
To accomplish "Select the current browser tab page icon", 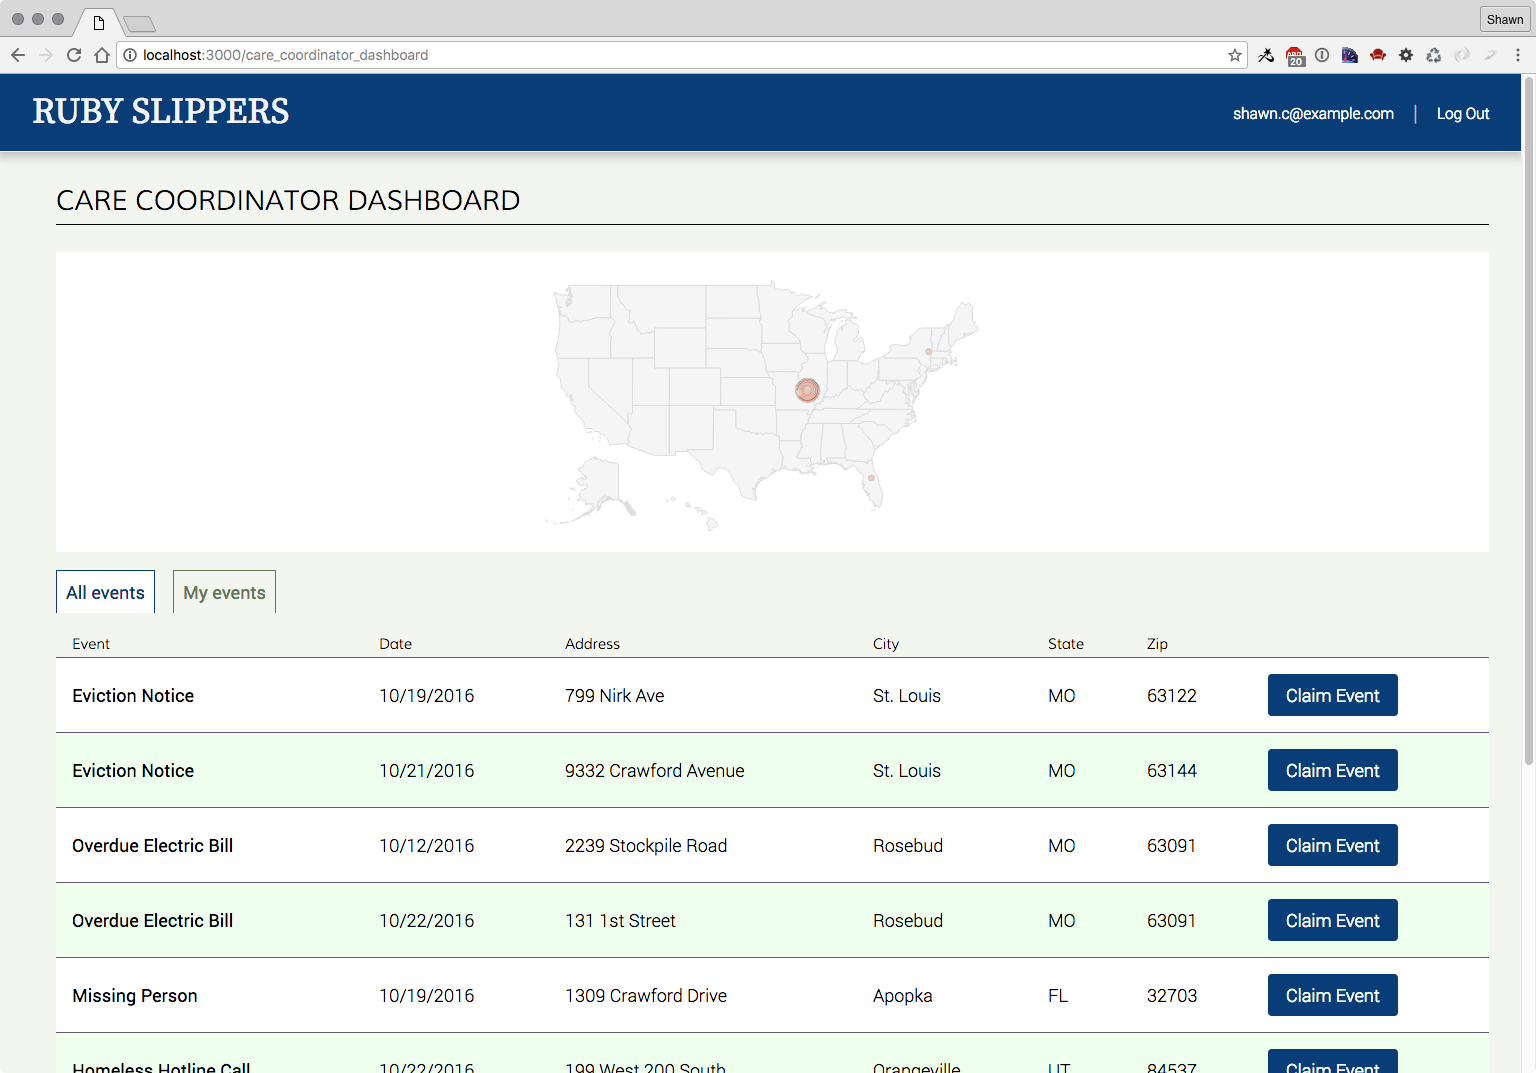I will pos(99,23).
